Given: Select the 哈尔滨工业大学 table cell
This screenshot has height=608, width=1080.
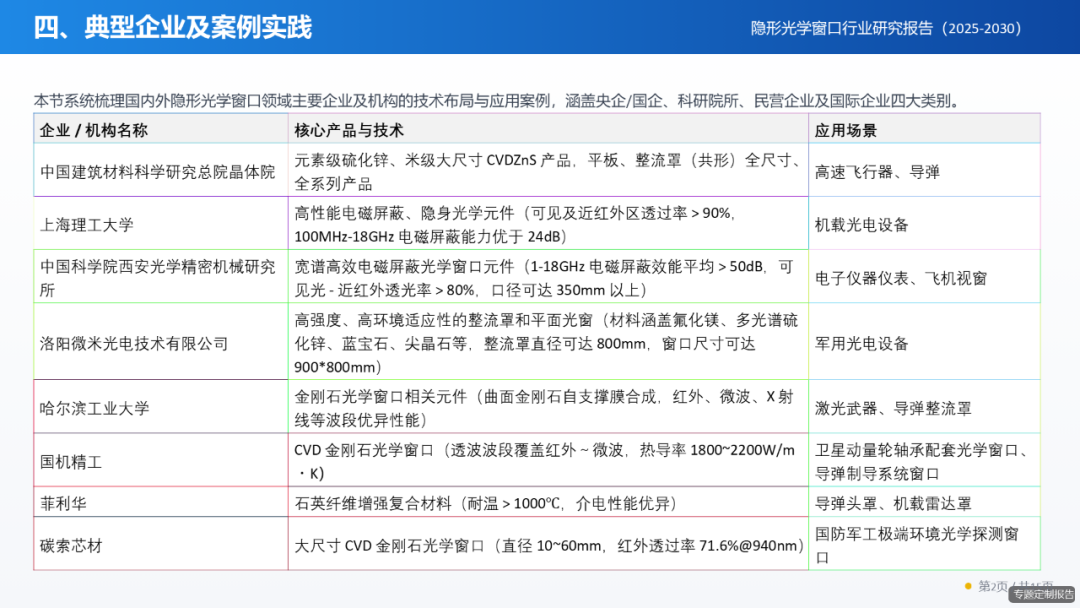Looking at the screenshot, I should (x=92, y=406).
